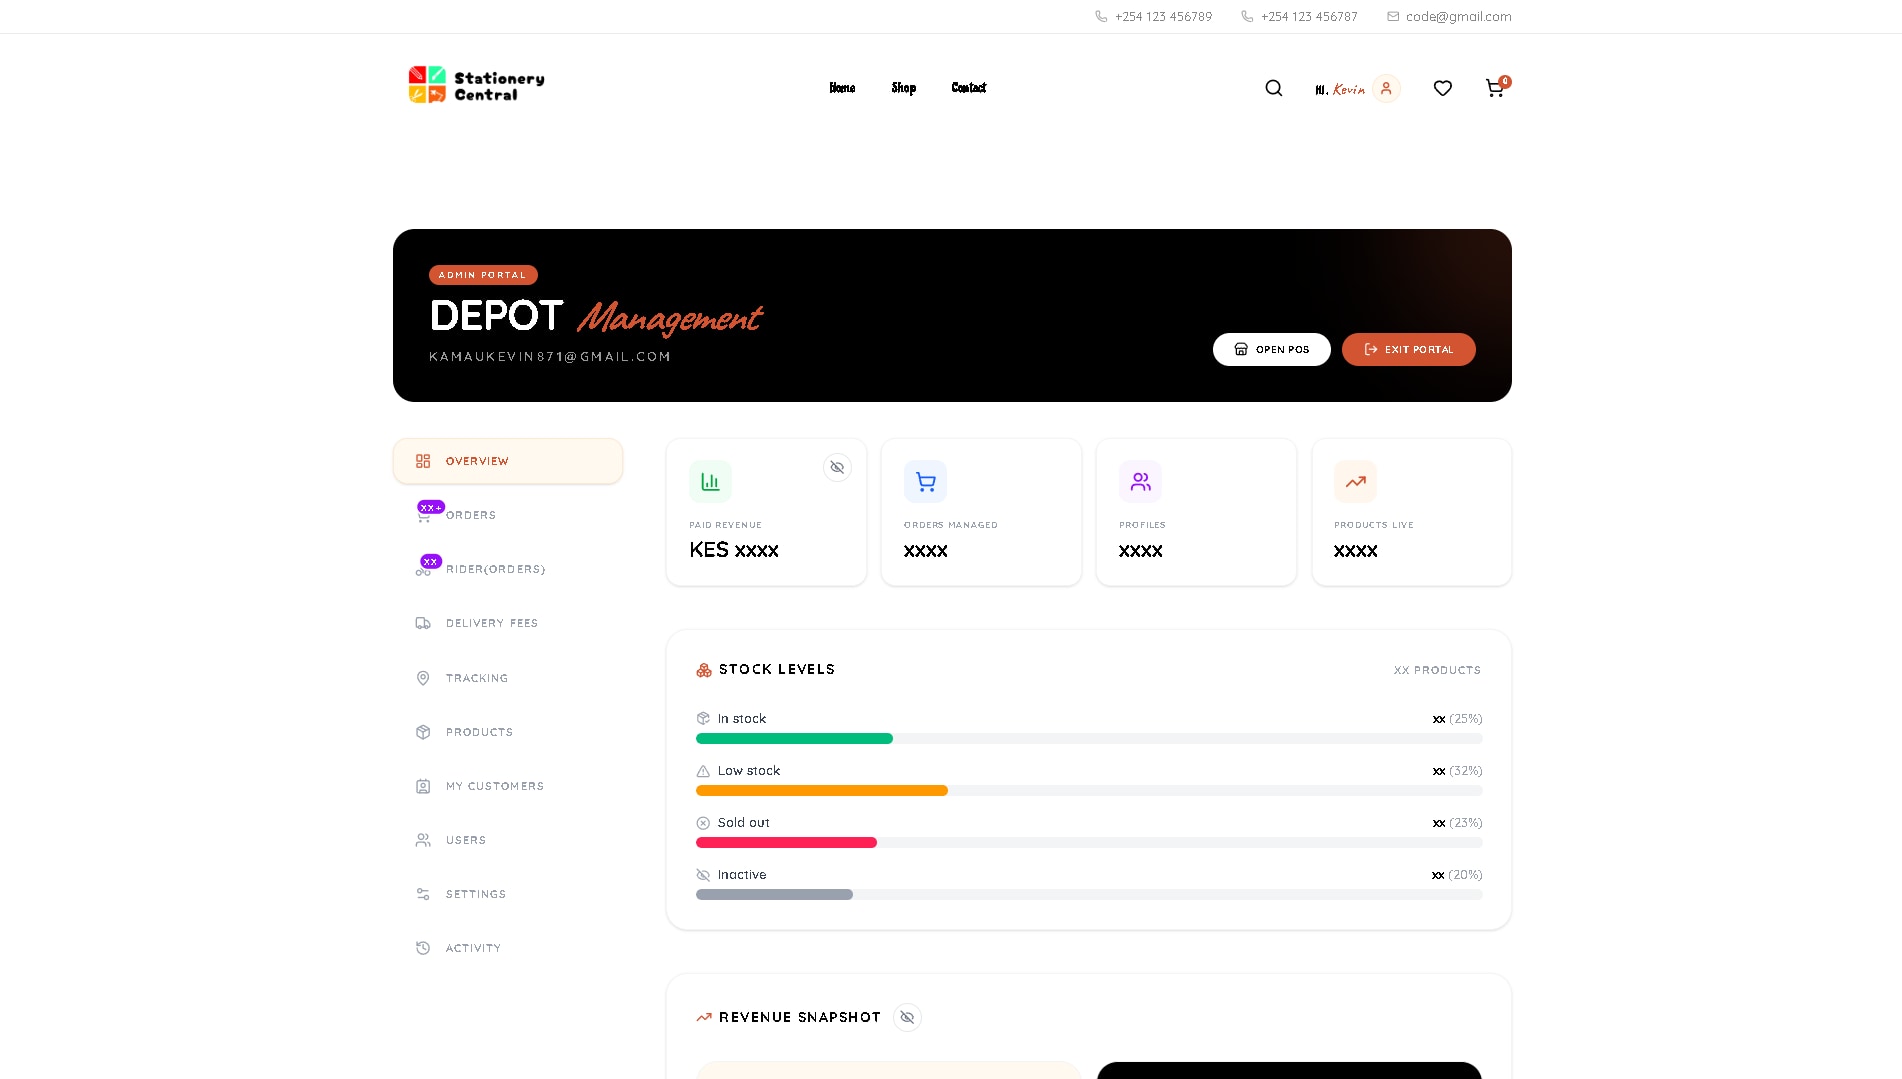Click the XX PRODUCTS count label
Image resolution: width=1902 pixels, height=1079 pixels.
coord(1437,670)
